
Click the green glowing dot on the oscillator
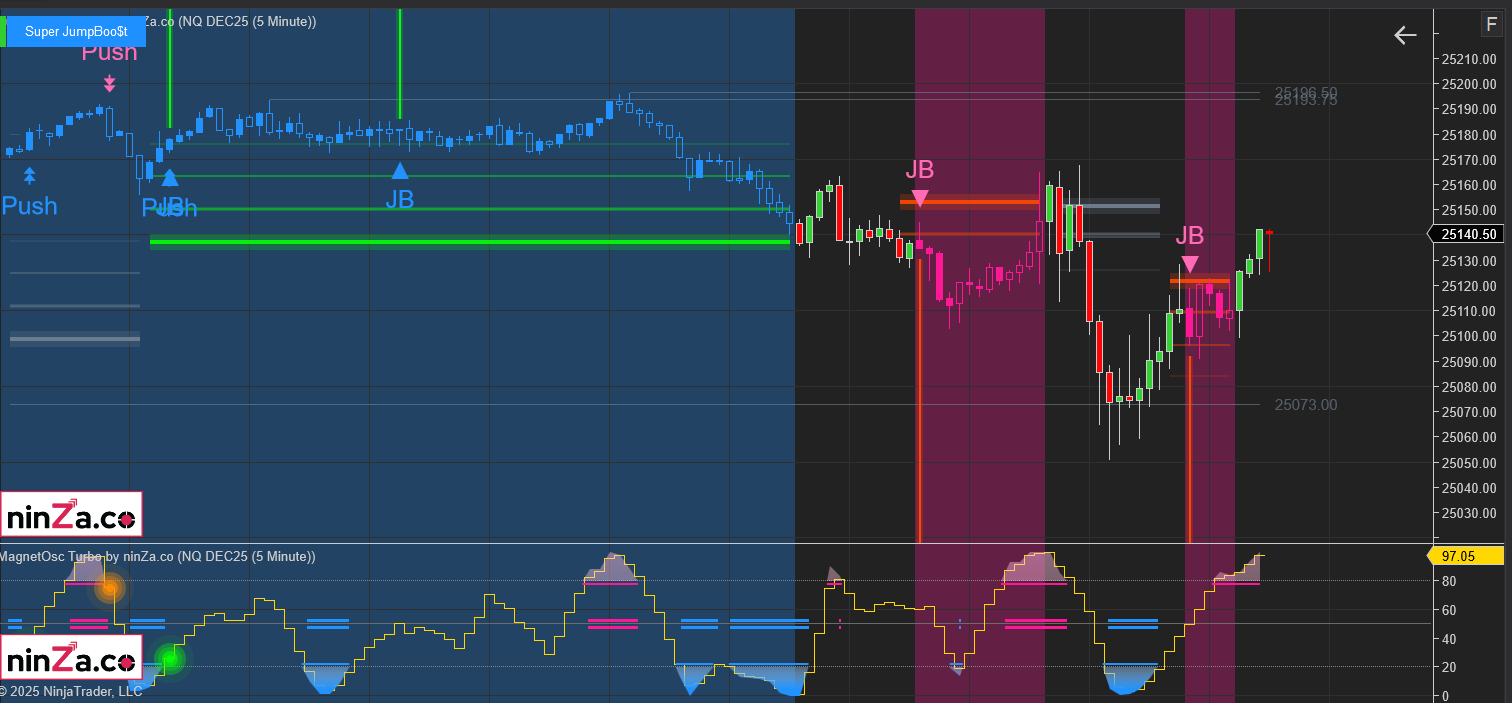click(170, 658)
